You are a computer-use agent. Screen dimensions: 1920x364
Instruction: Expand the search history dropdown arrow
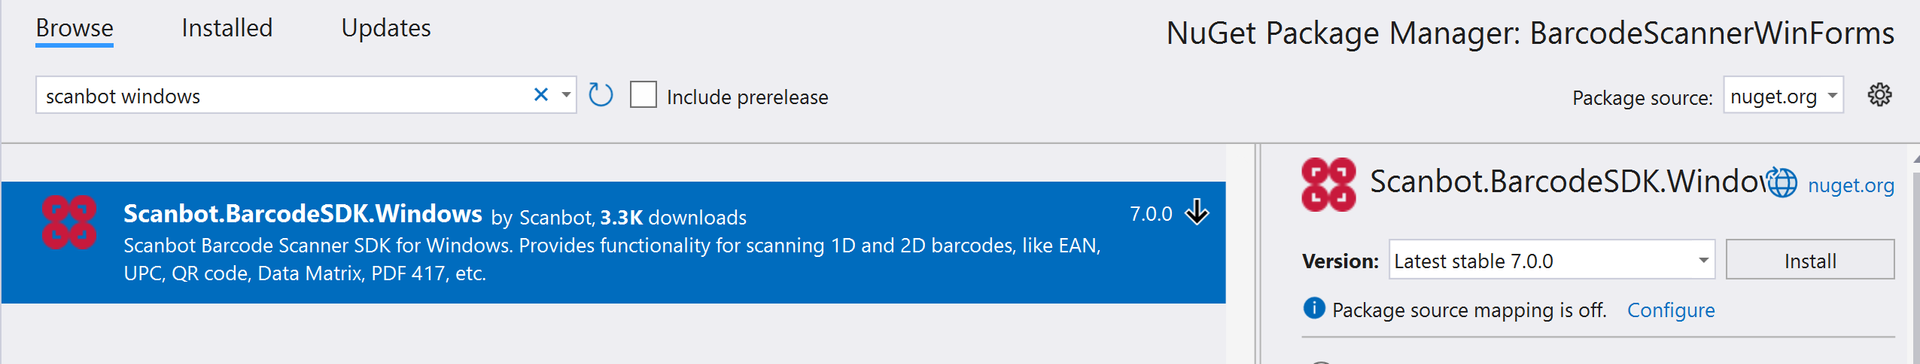[x=566, y=95]
